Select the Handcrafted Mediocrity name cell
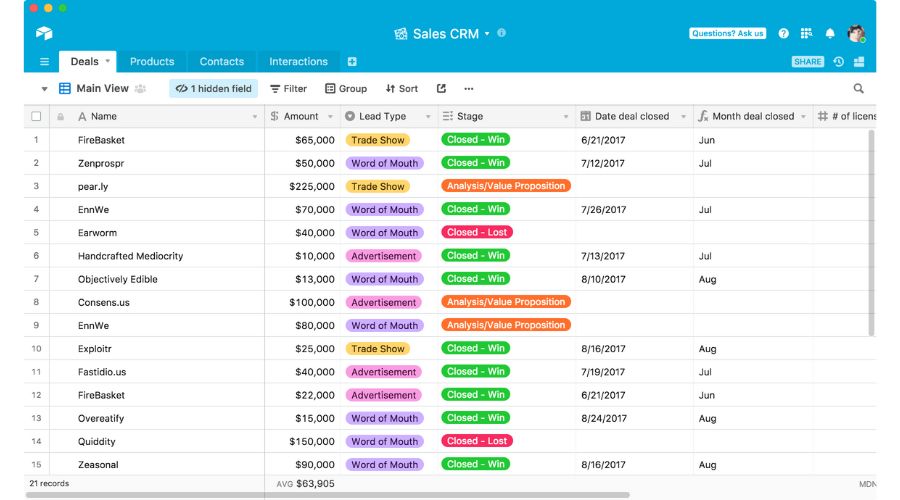 pyautogui.click(x=157, y=256)
